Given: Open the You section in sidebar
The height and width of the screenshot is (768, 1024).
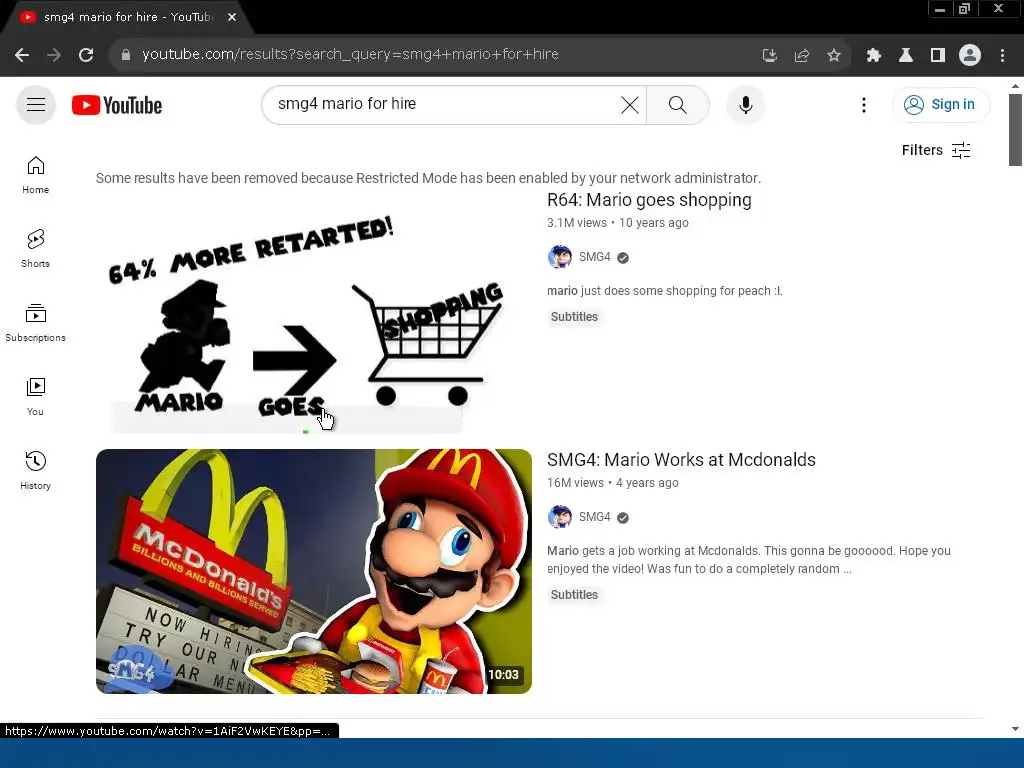Looking at the screenshot, I should 35,396.
